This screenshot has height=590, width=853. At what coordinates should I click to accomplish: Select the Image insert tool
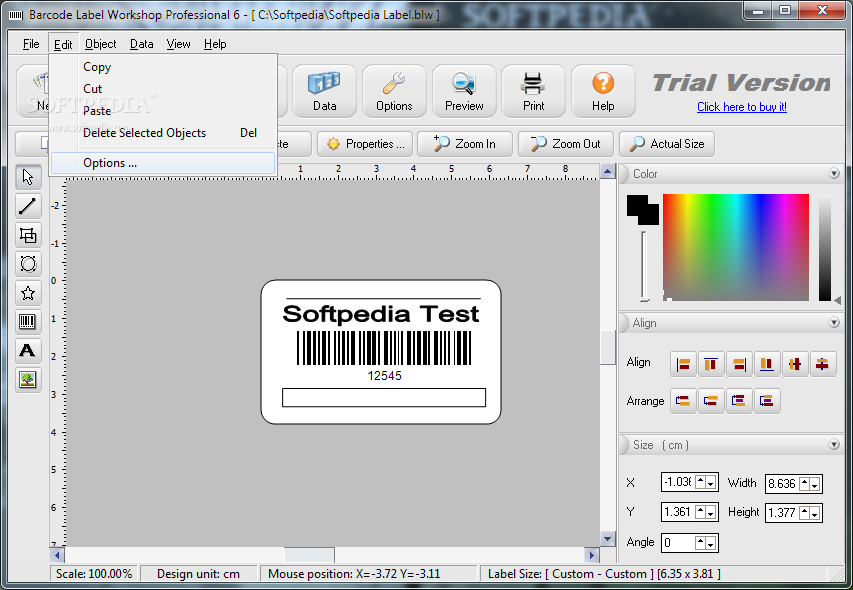(28, 380)
